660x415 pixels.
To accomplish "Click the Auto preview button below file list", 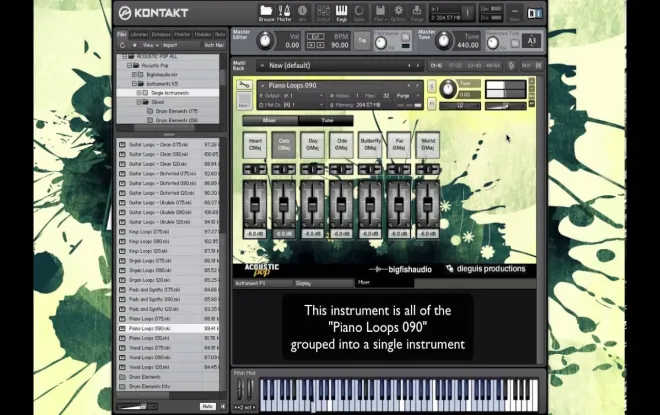I will pos(207,406).
